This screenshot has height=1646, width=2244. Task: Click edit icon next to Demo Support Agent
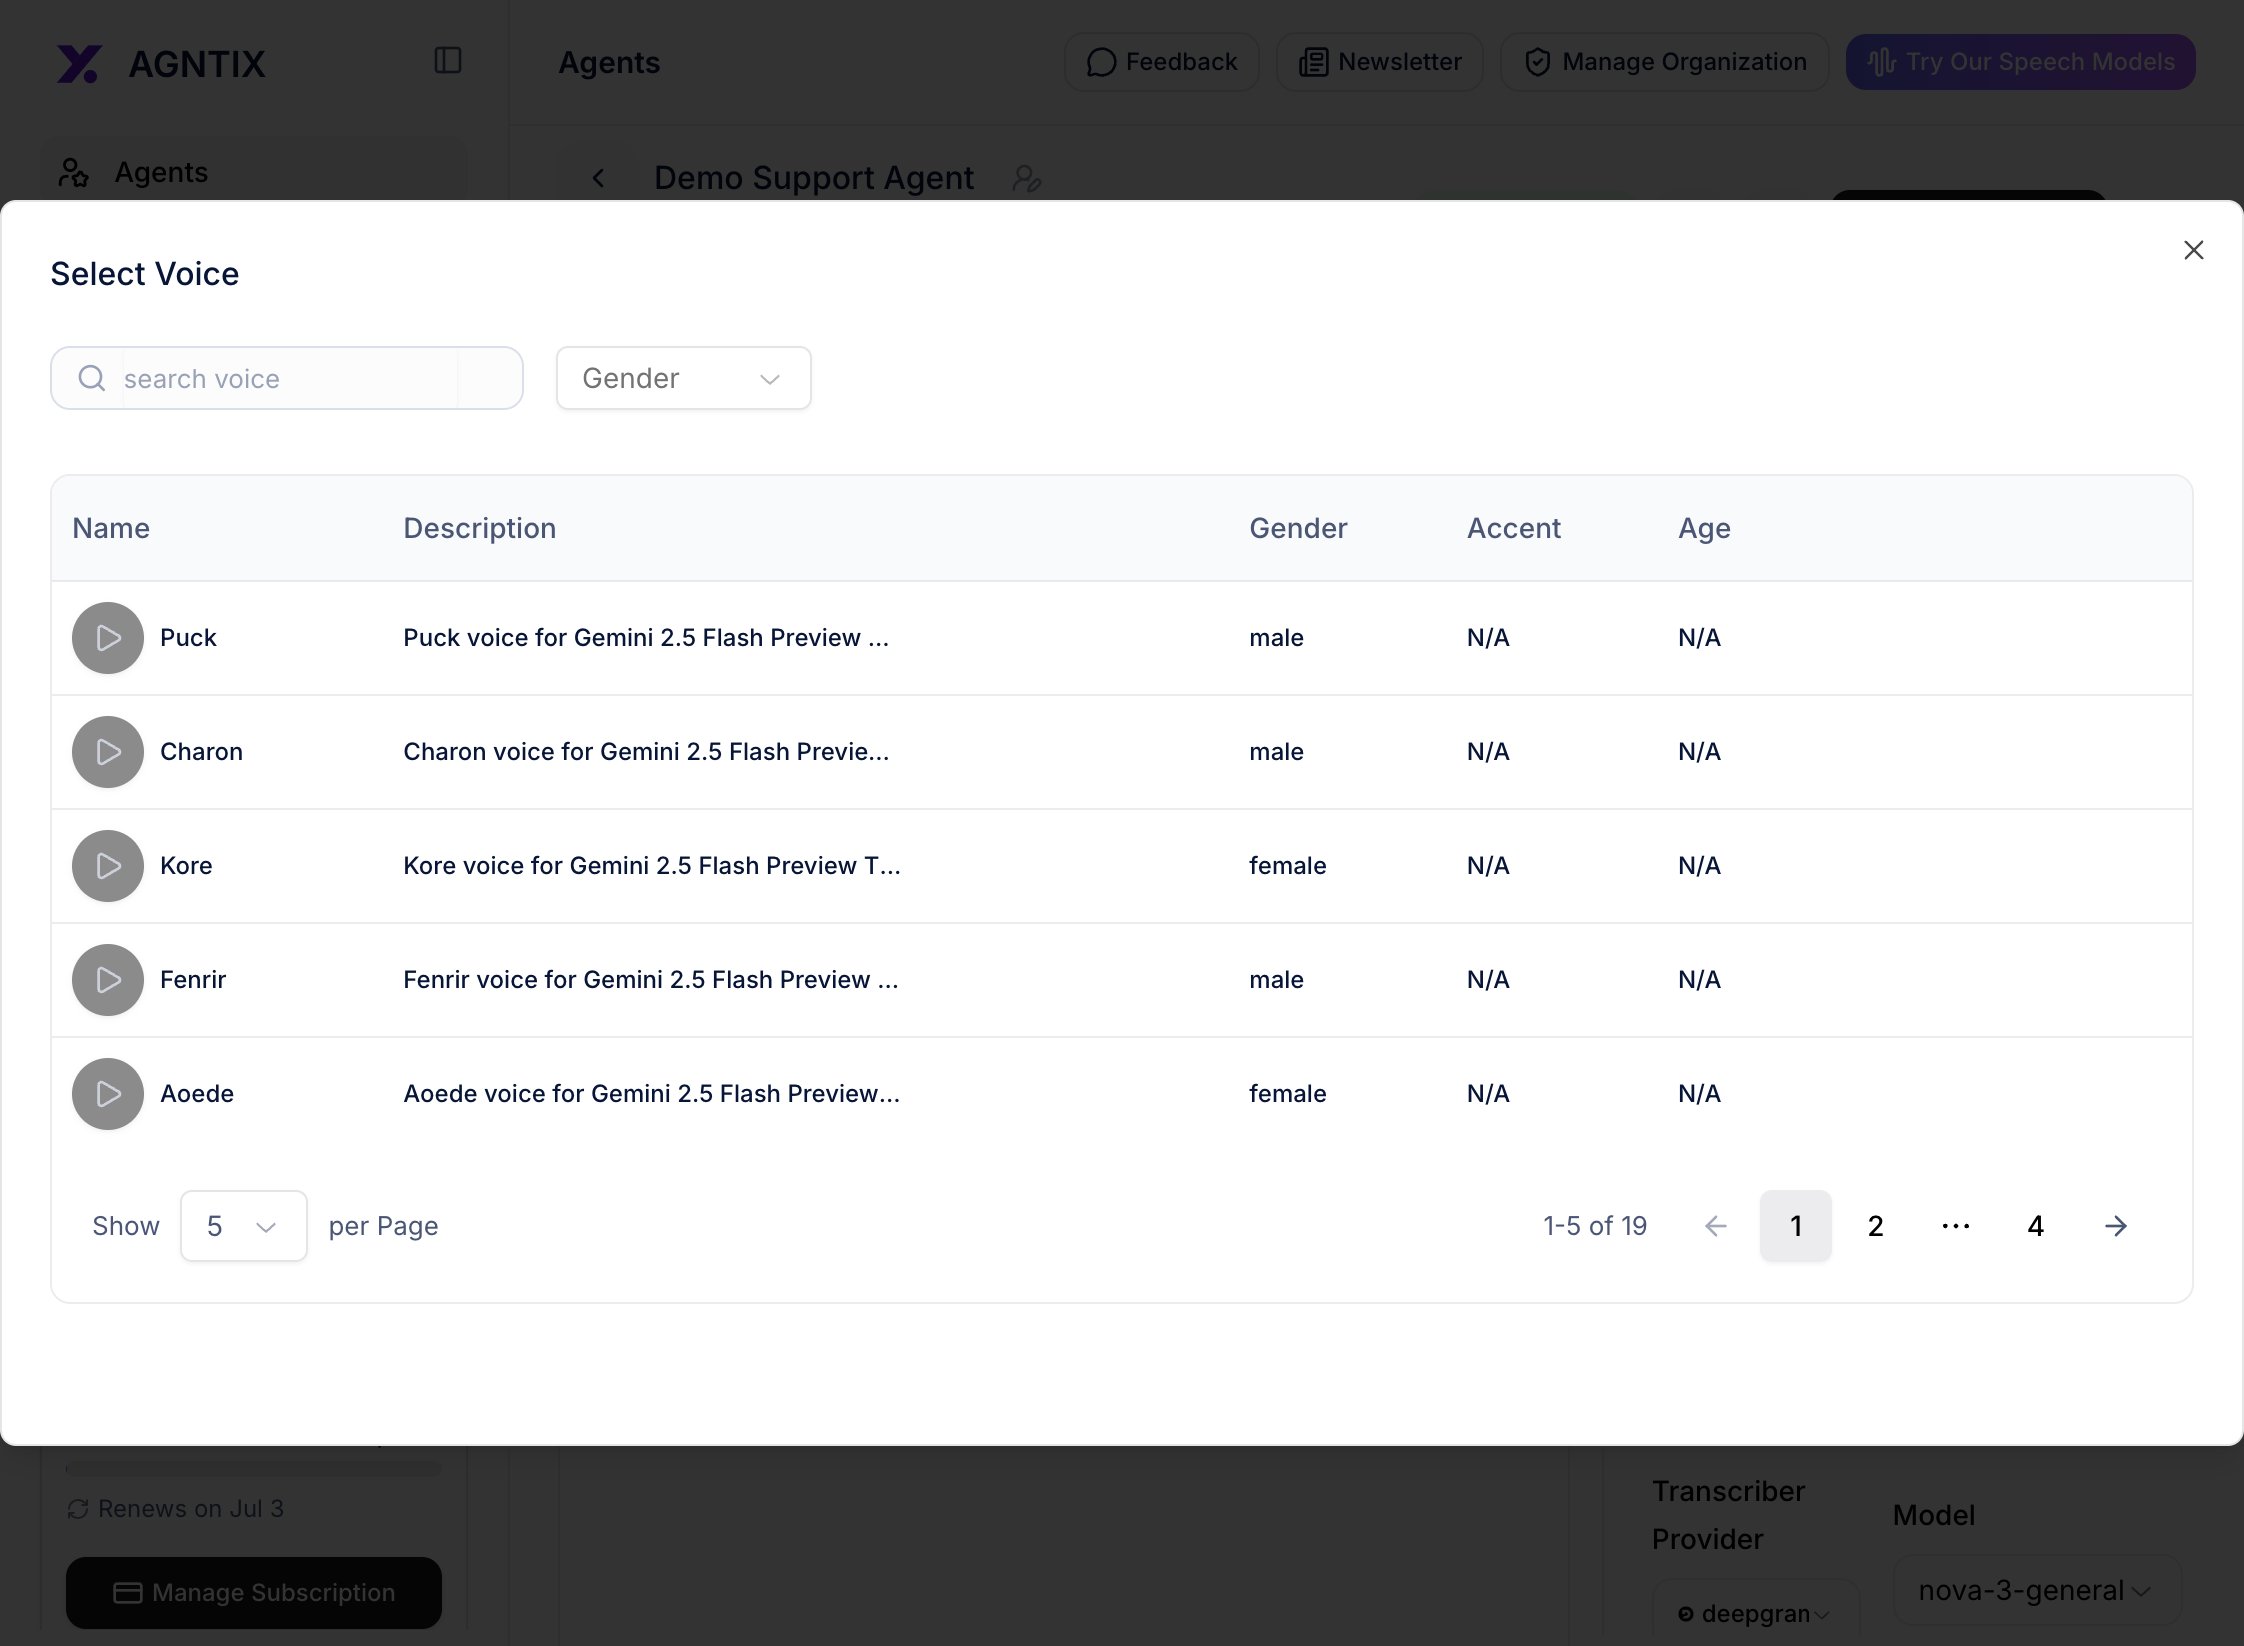[1027, 178]
